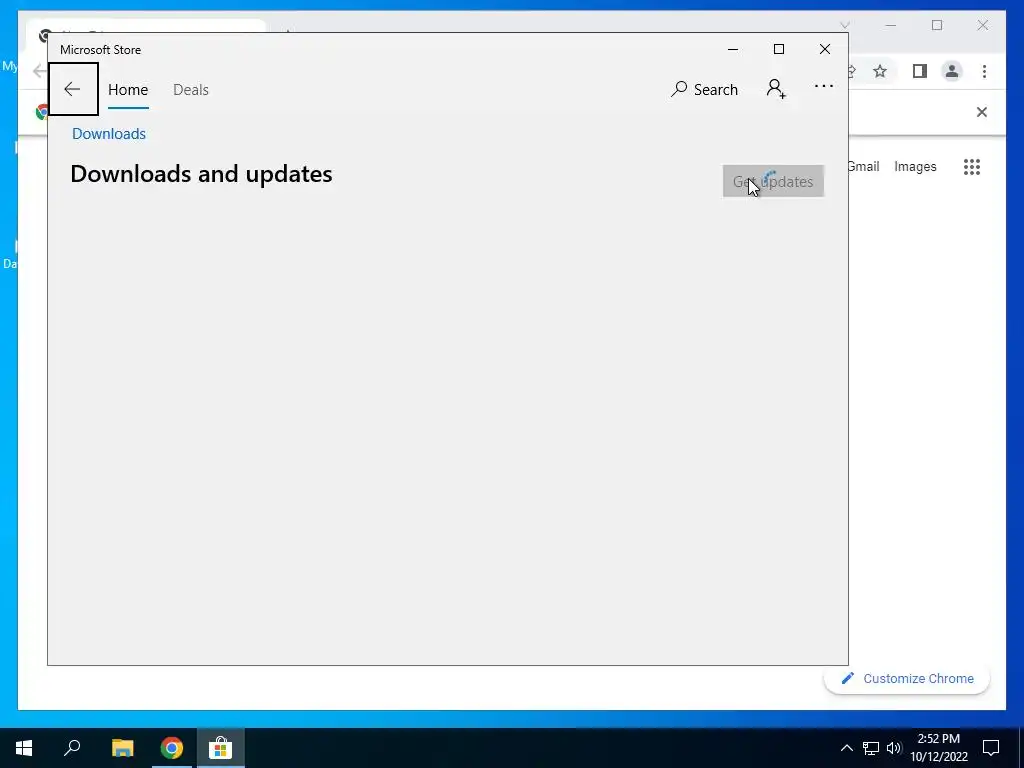The height and width of the screenshot is (768, 1024).
Task: Bookmark this page with Chrome's star icon
Action: click(880, 71)
